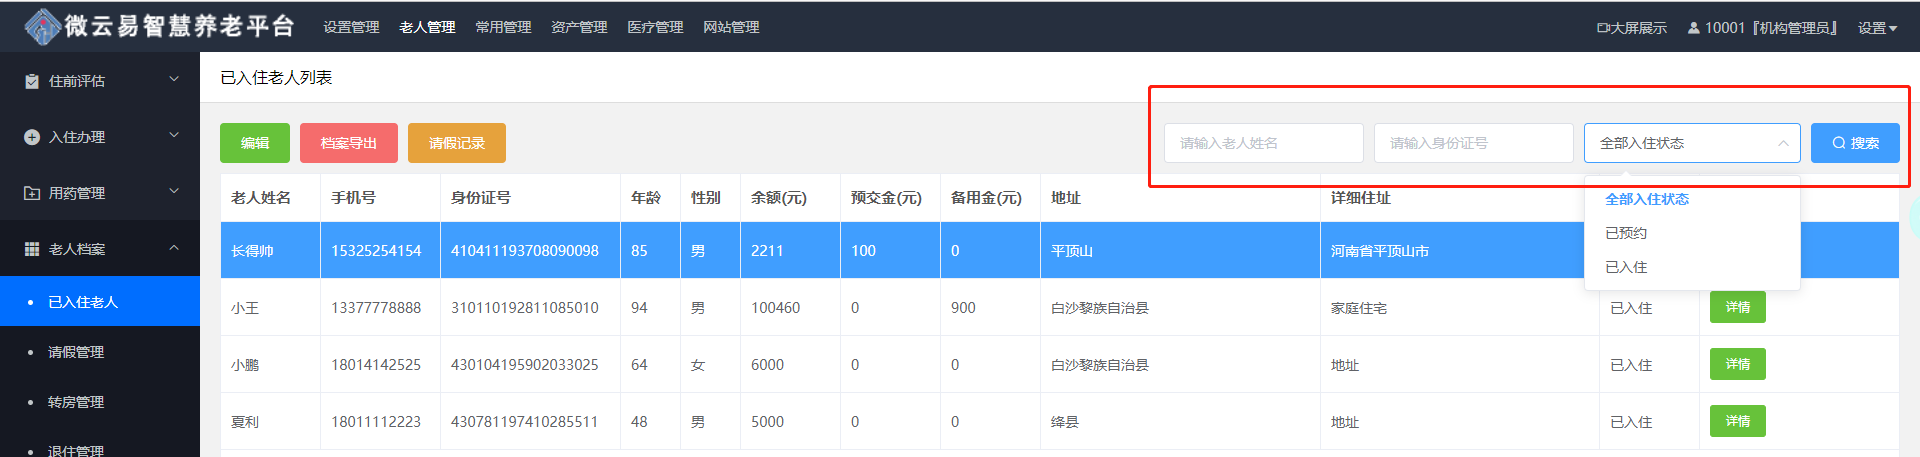Choose 已预约 from the status list
The image size is (1920, 457).
pos(1626,233)
